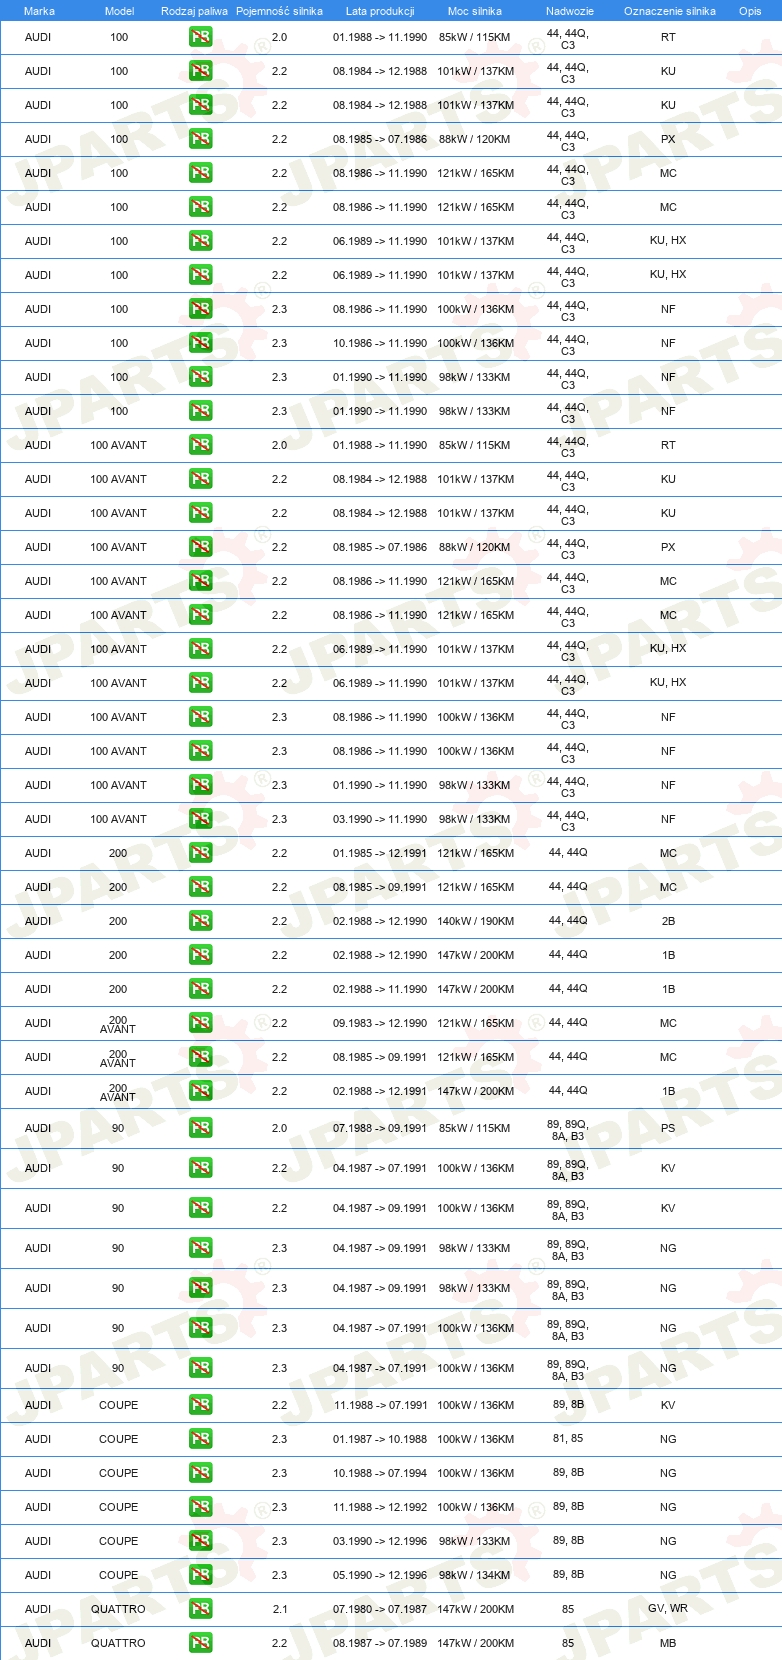
Task: Click fuel icon in COUPE 98kW / 134KM row
Action: pyautogui.click(x=200, y=1575)
